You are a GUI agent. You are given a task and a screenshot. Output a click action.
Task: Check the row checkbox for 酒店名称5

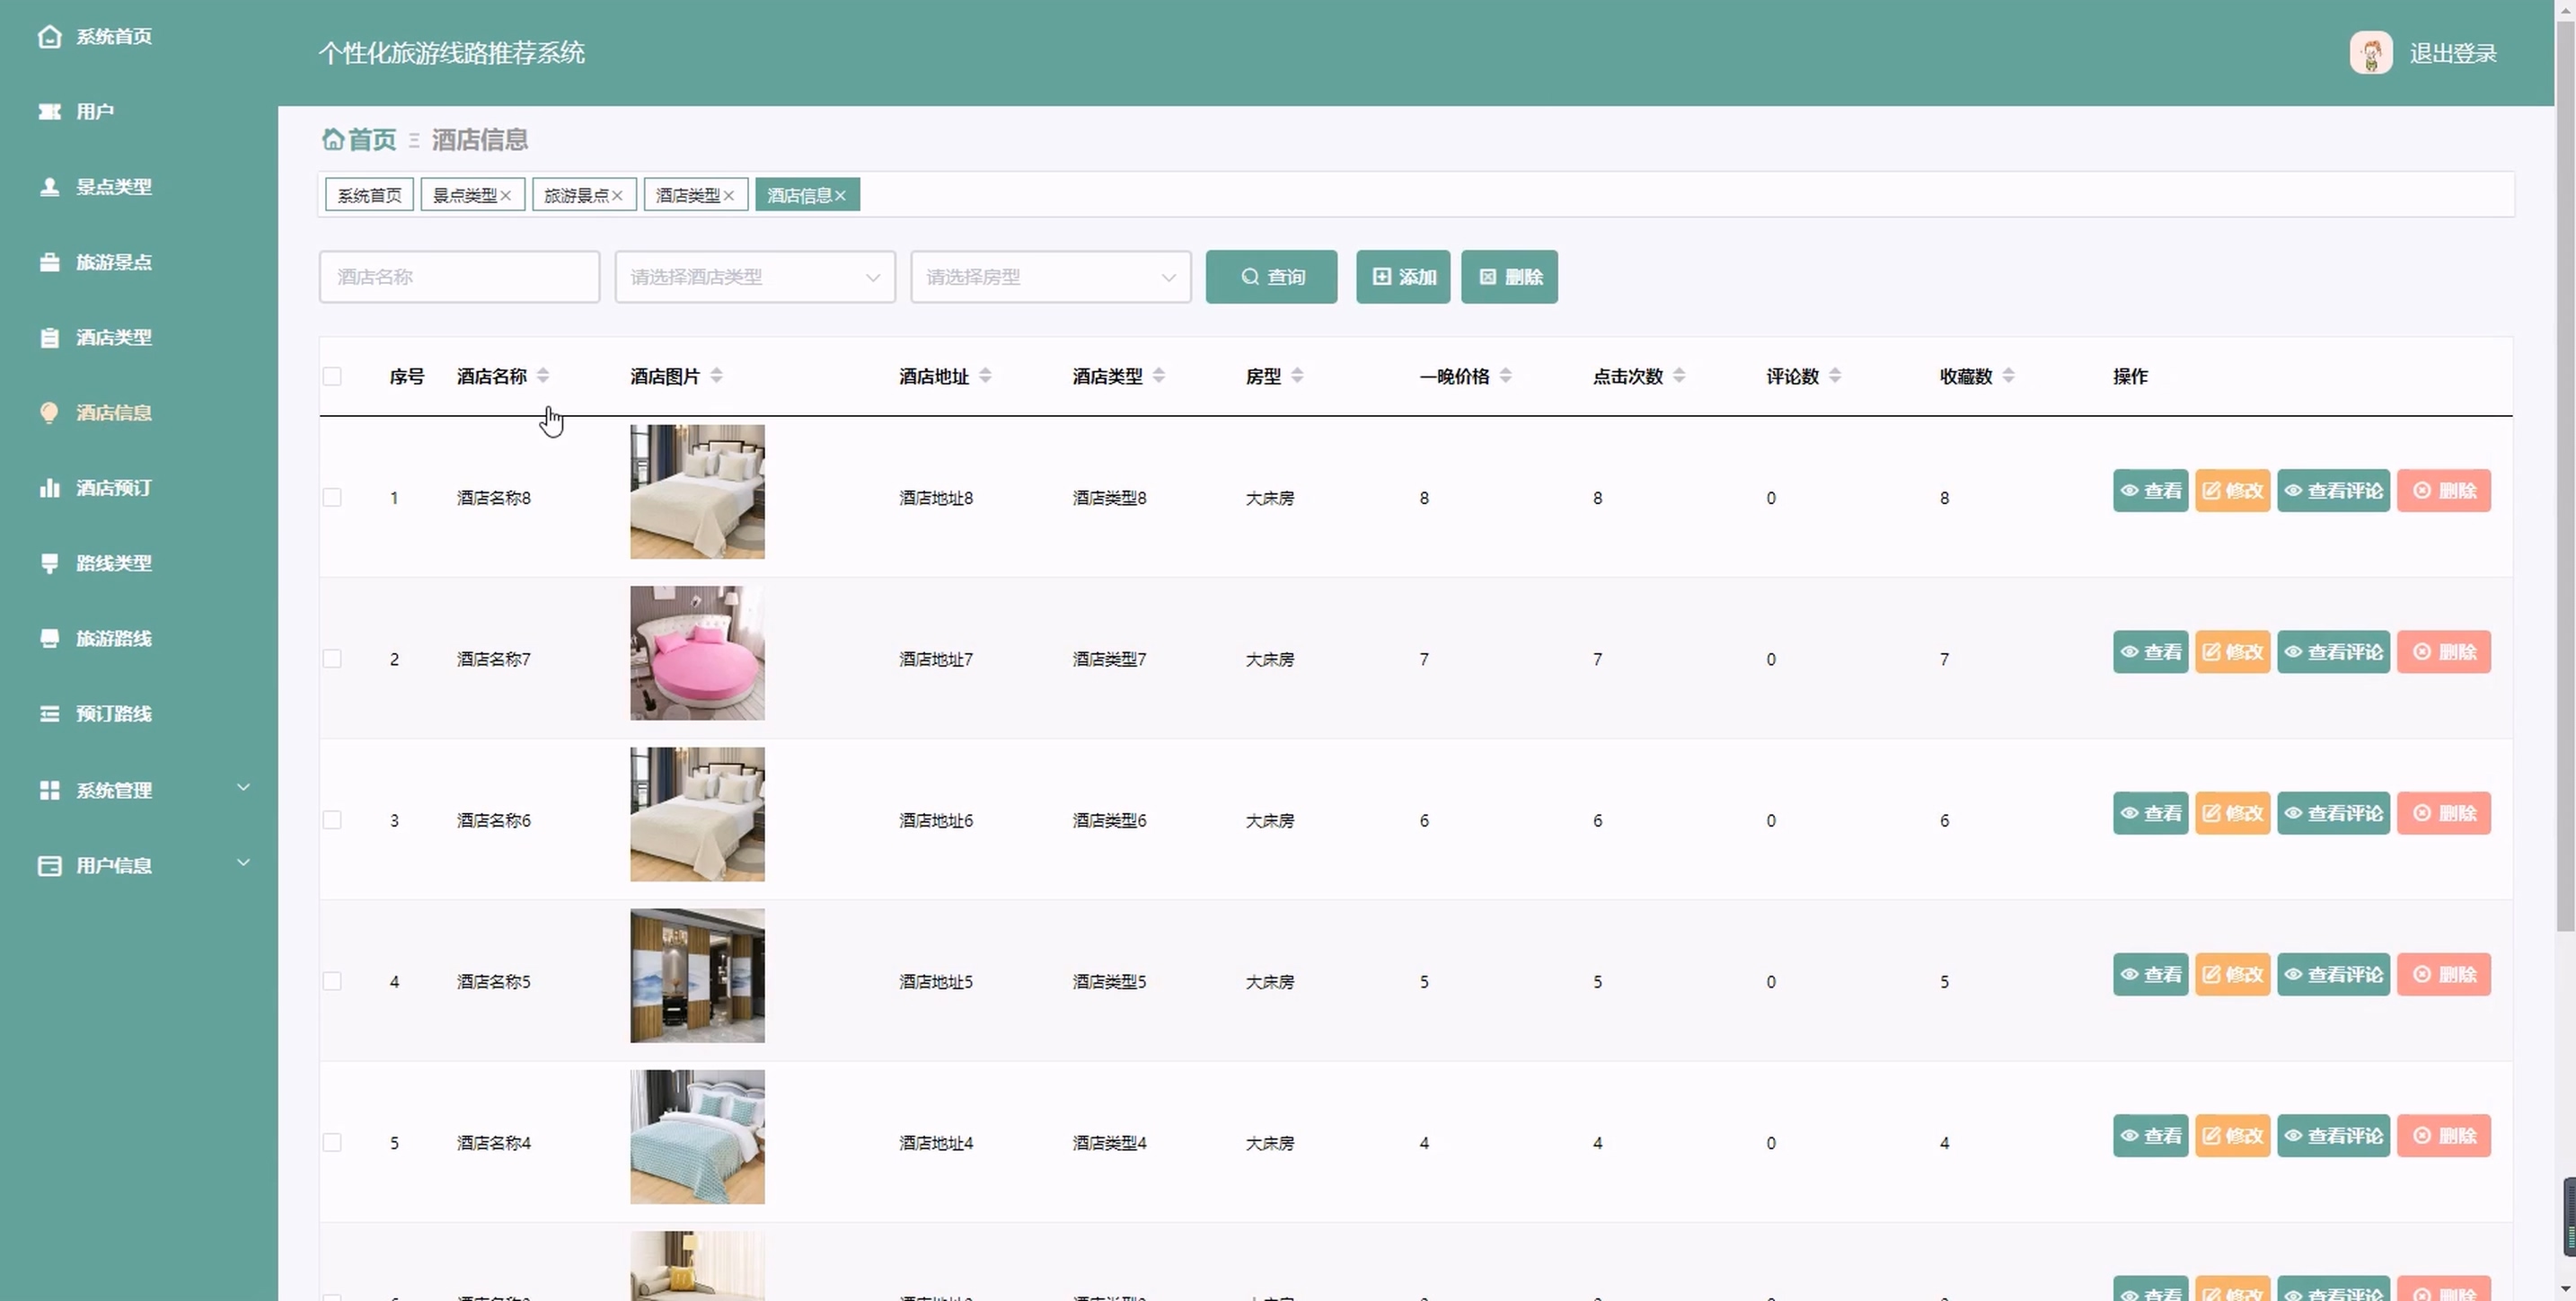coord(332,981)
